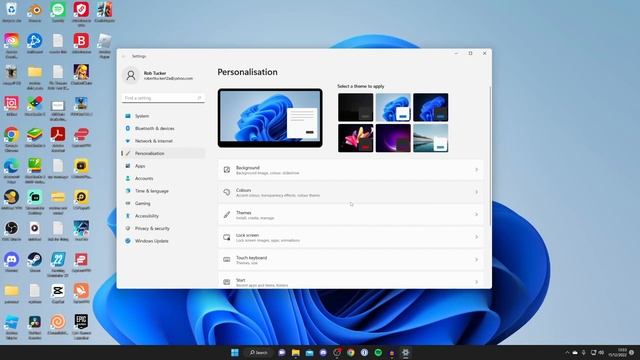
Task: Expand the Touch keyboard row chevron
Action: click(476, 260)
